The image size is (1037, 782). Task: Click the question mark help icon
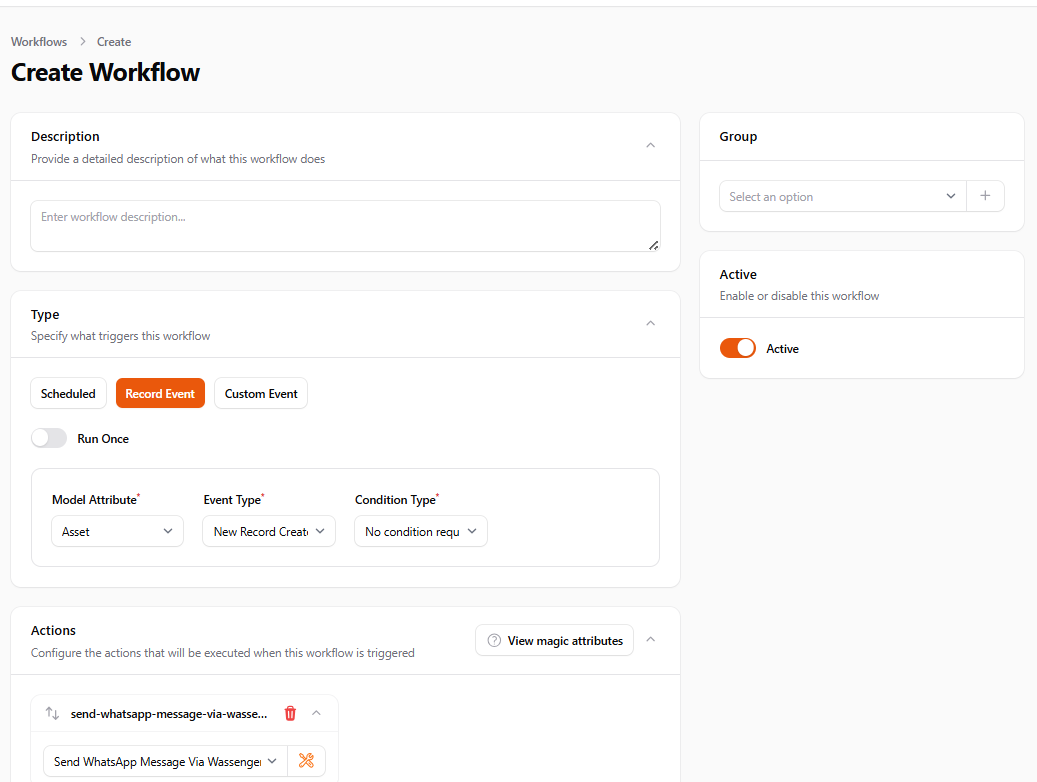click(494, 640)
